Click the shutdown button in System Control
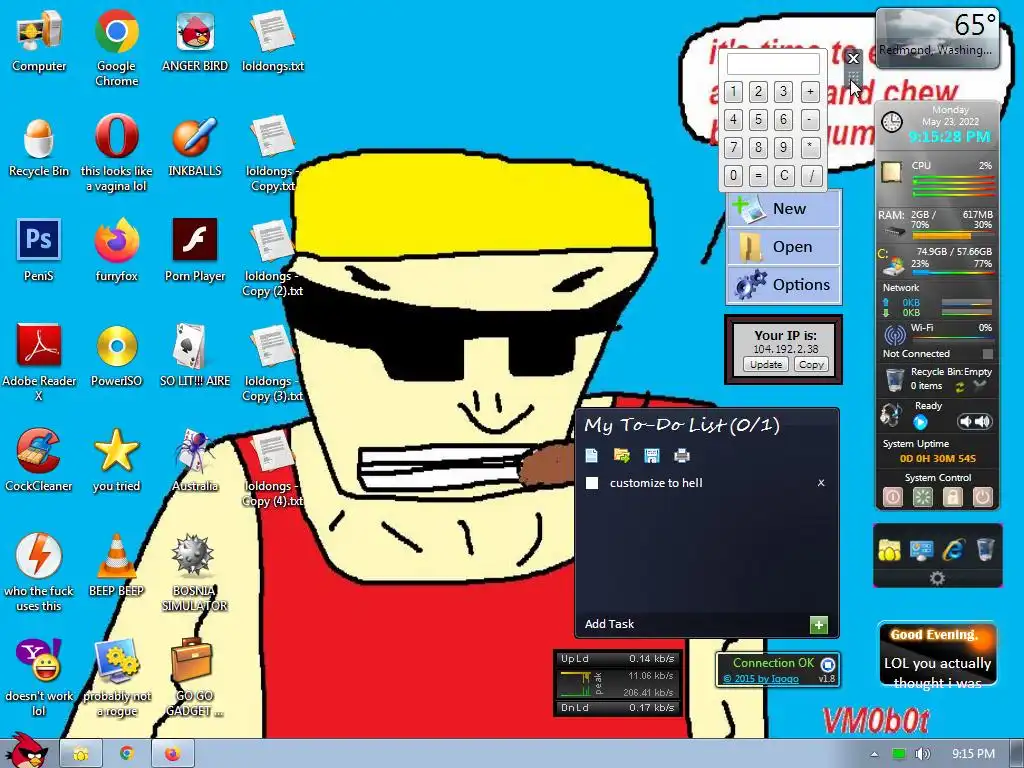Viewport: 1024px width, 768px height. pos(982,497)
